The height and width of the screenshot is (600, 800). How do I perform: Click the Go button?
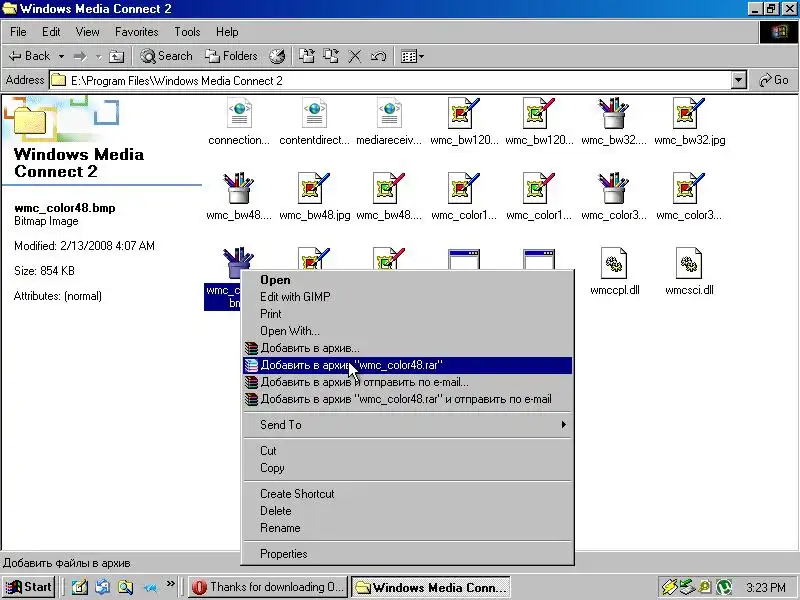point(774,81)
